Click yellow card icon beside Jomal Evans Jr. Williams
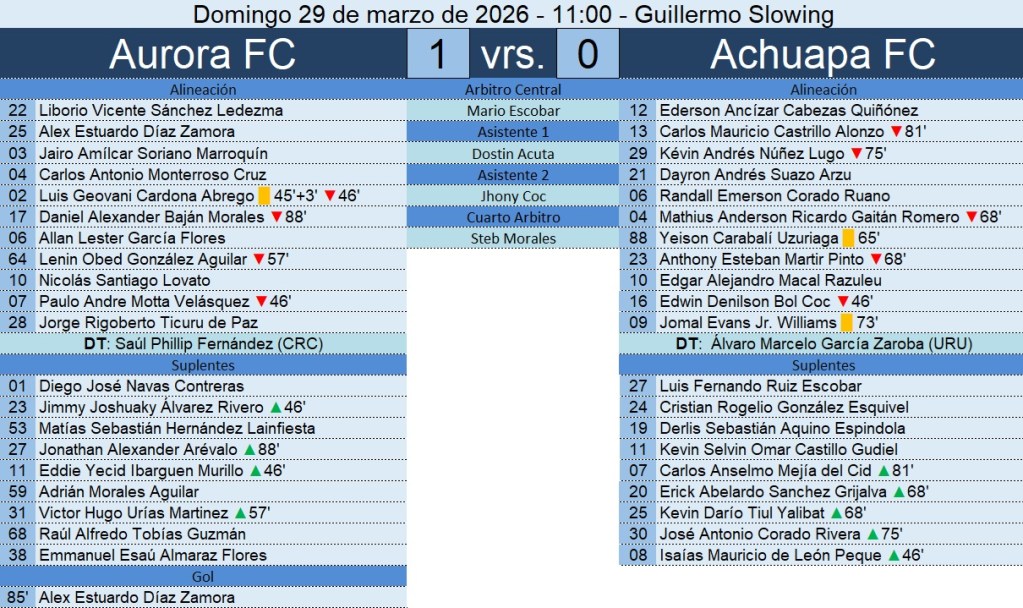1023x608 pixels. click(x=846, y=323)
